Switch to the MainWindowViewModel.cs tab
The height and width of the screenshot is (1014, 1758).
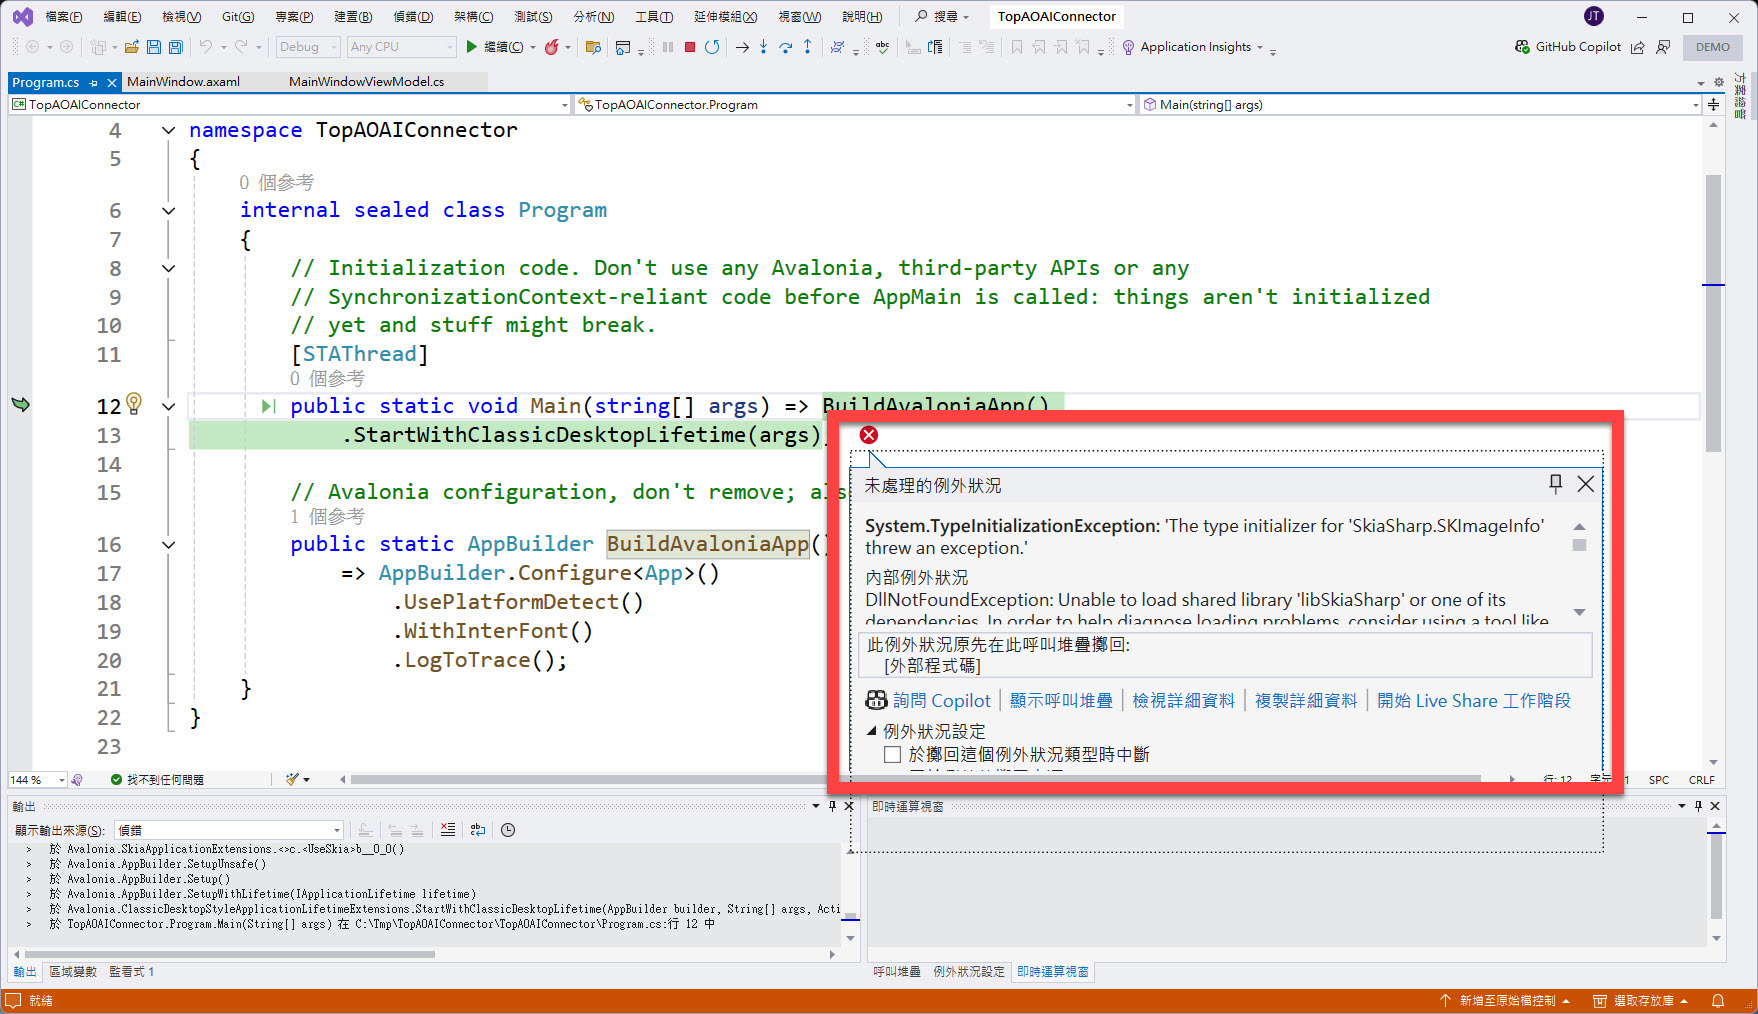[x=367, y=82]
